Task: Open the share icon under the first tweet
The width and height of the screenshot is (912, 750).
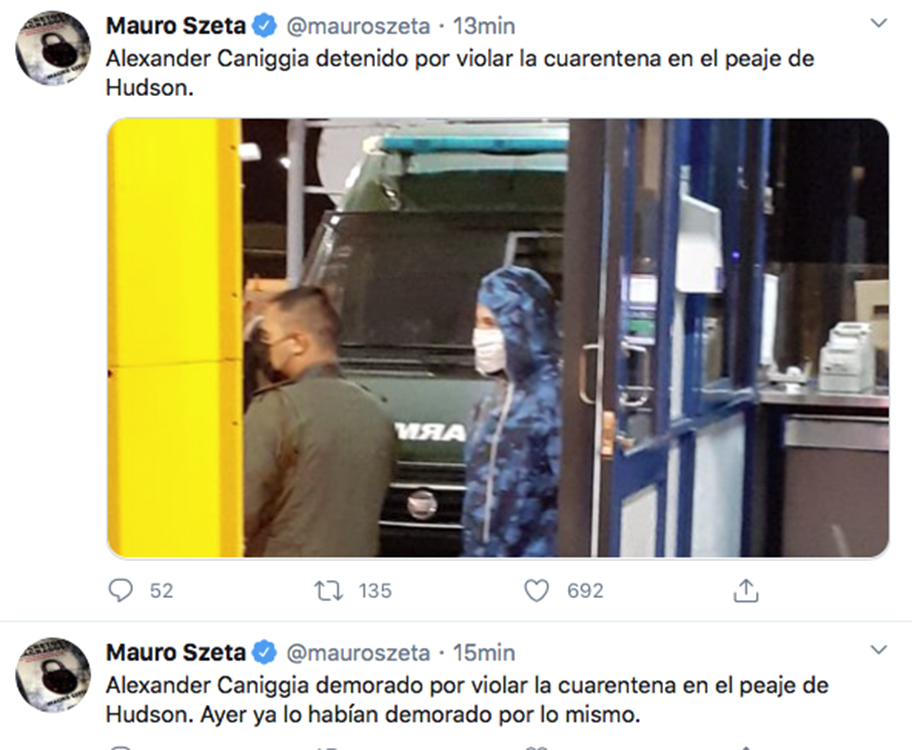Action: tap(746, 591)
